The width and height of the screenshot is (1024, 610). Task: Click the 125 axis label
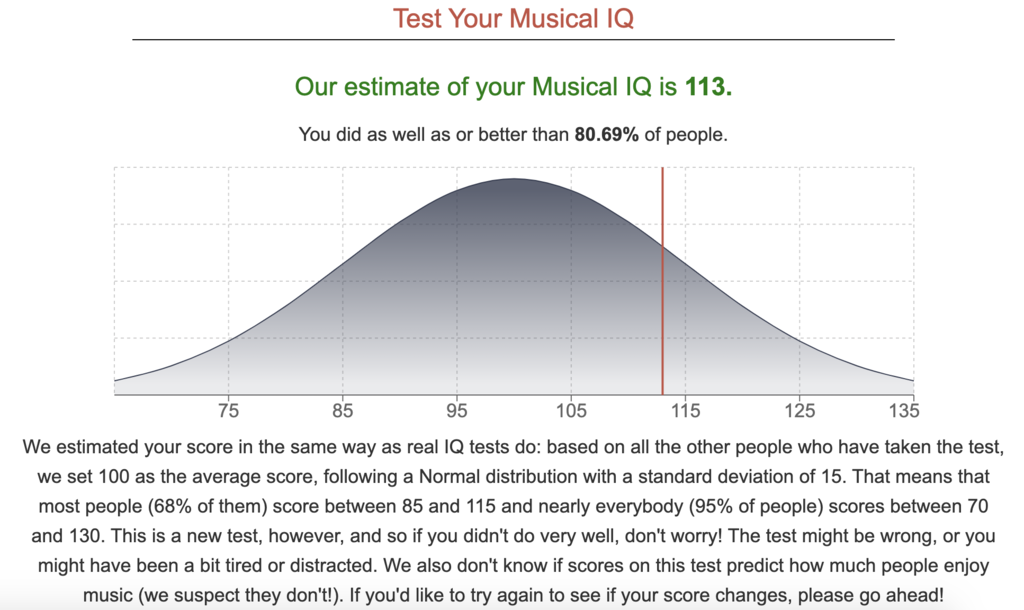[799, 411]
